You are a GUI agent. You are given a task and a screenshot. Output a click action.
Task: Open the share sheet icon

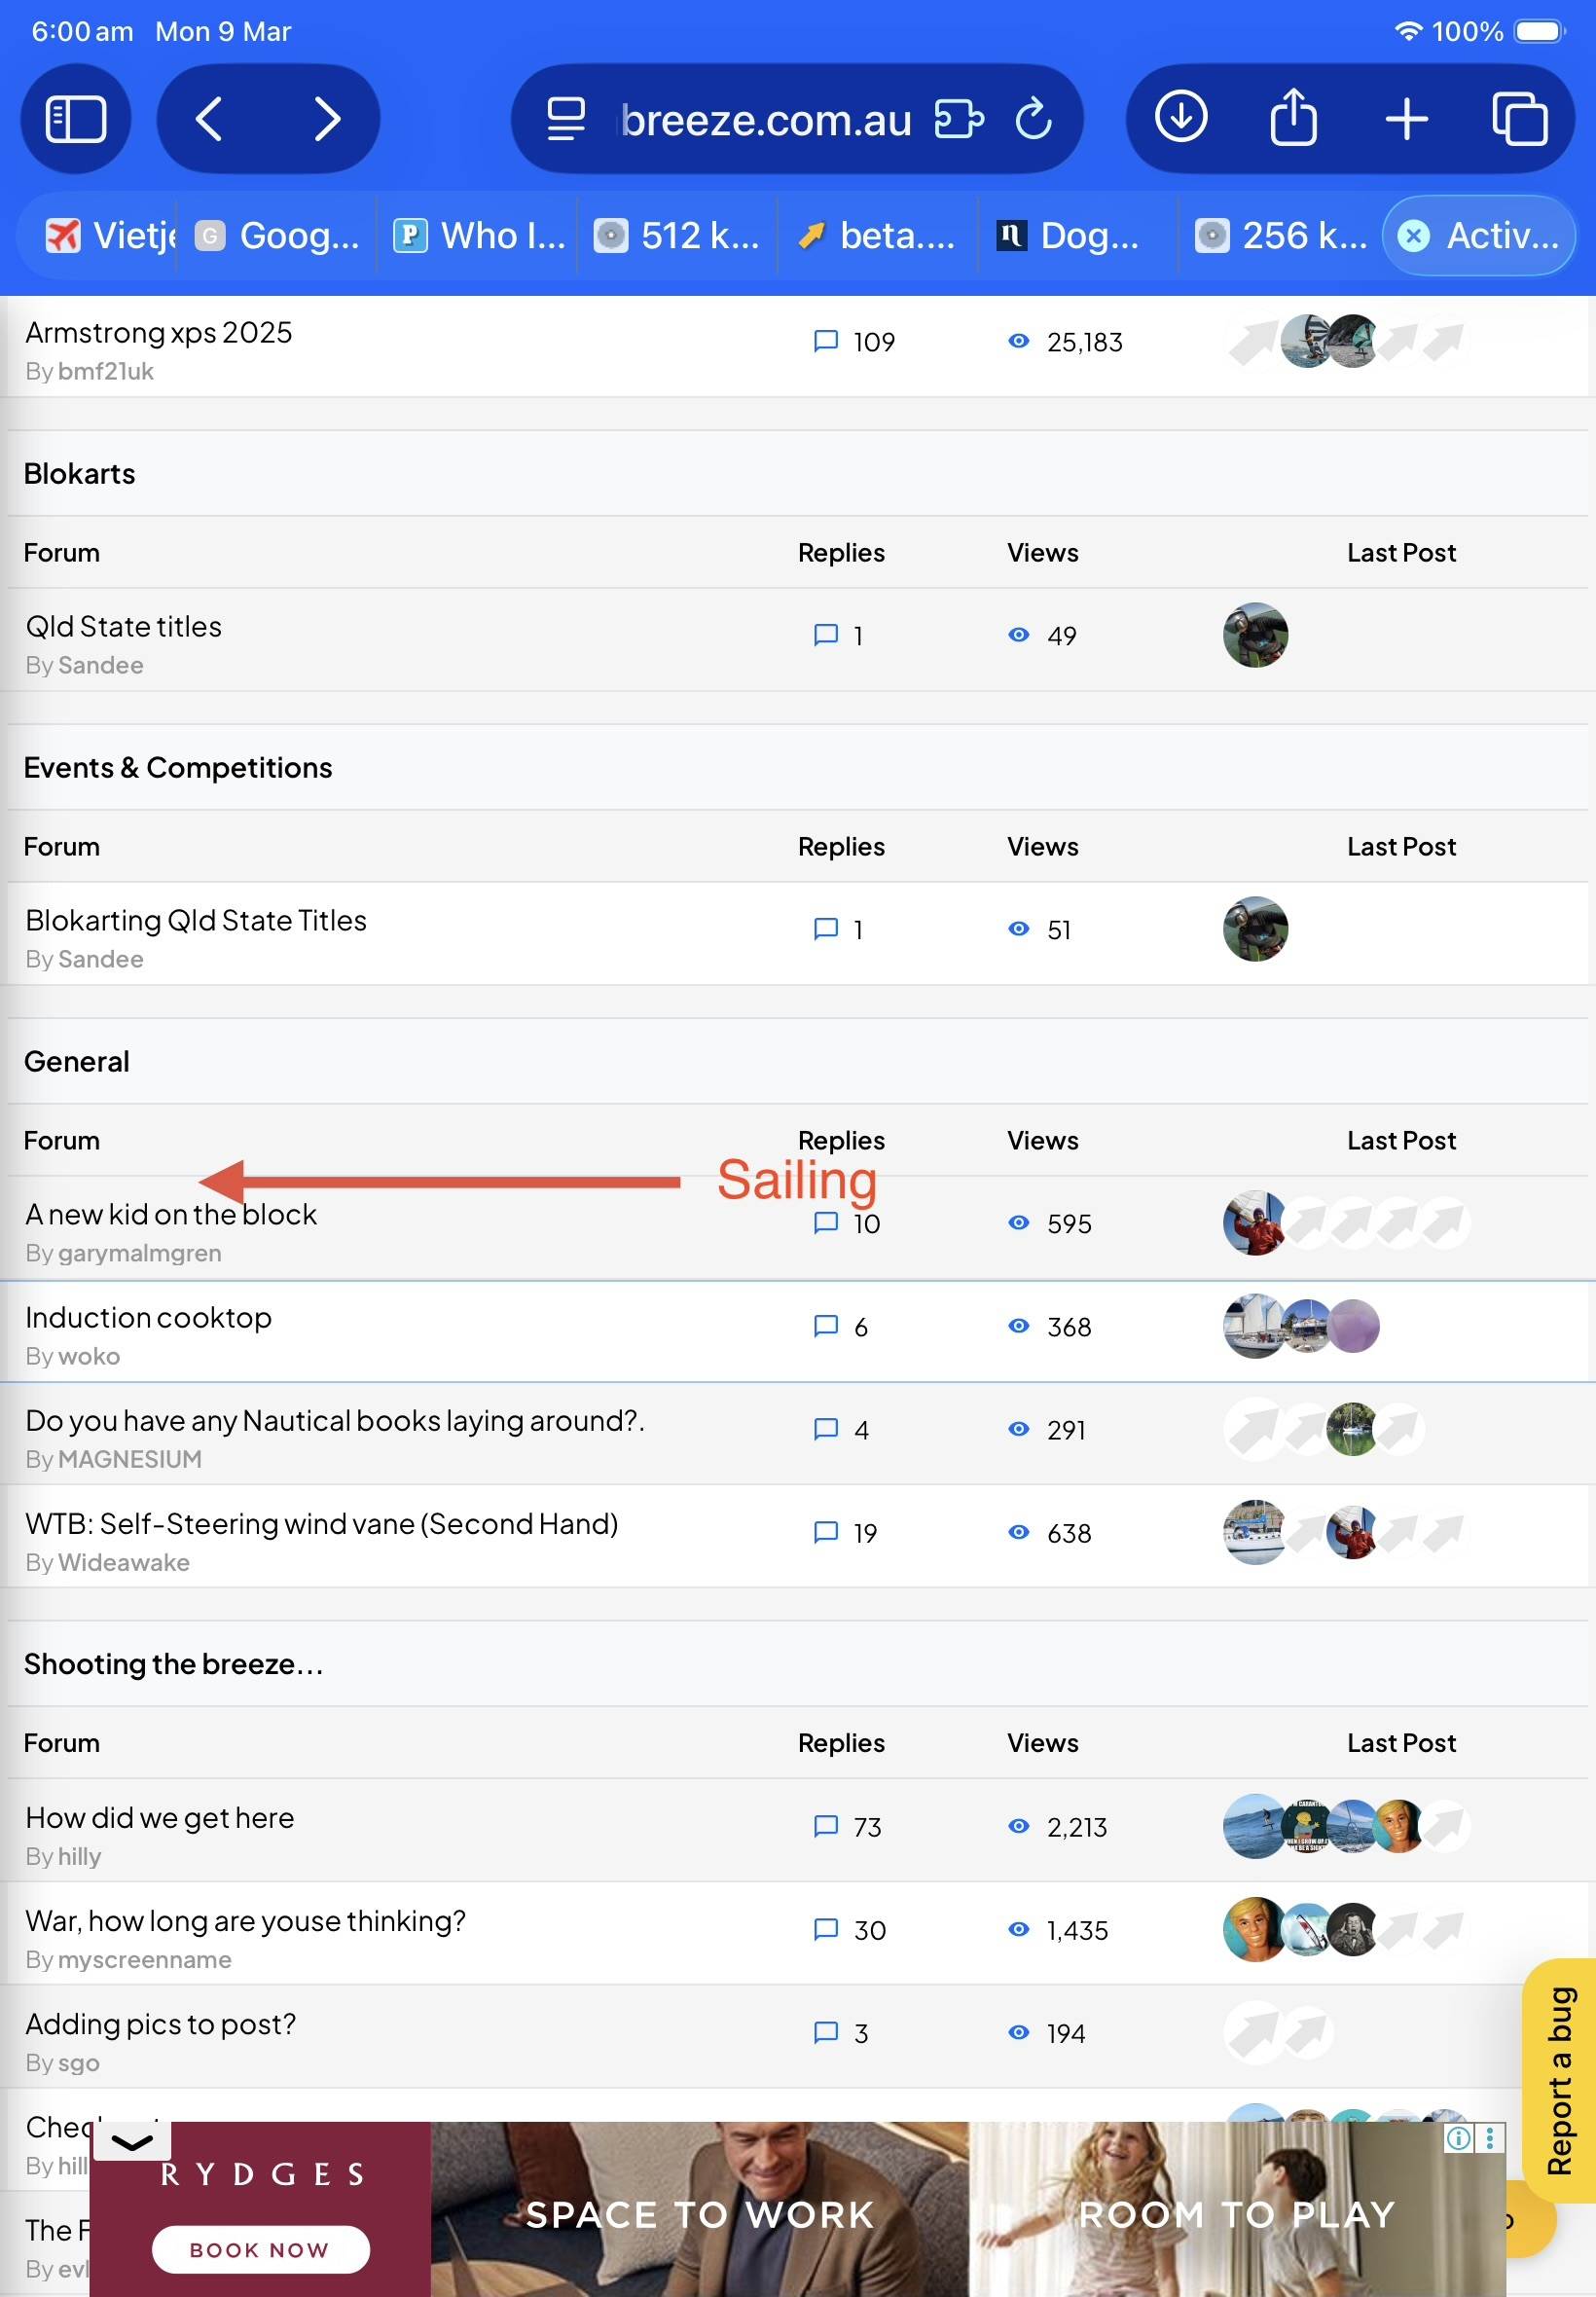(x=1293, y=119)
